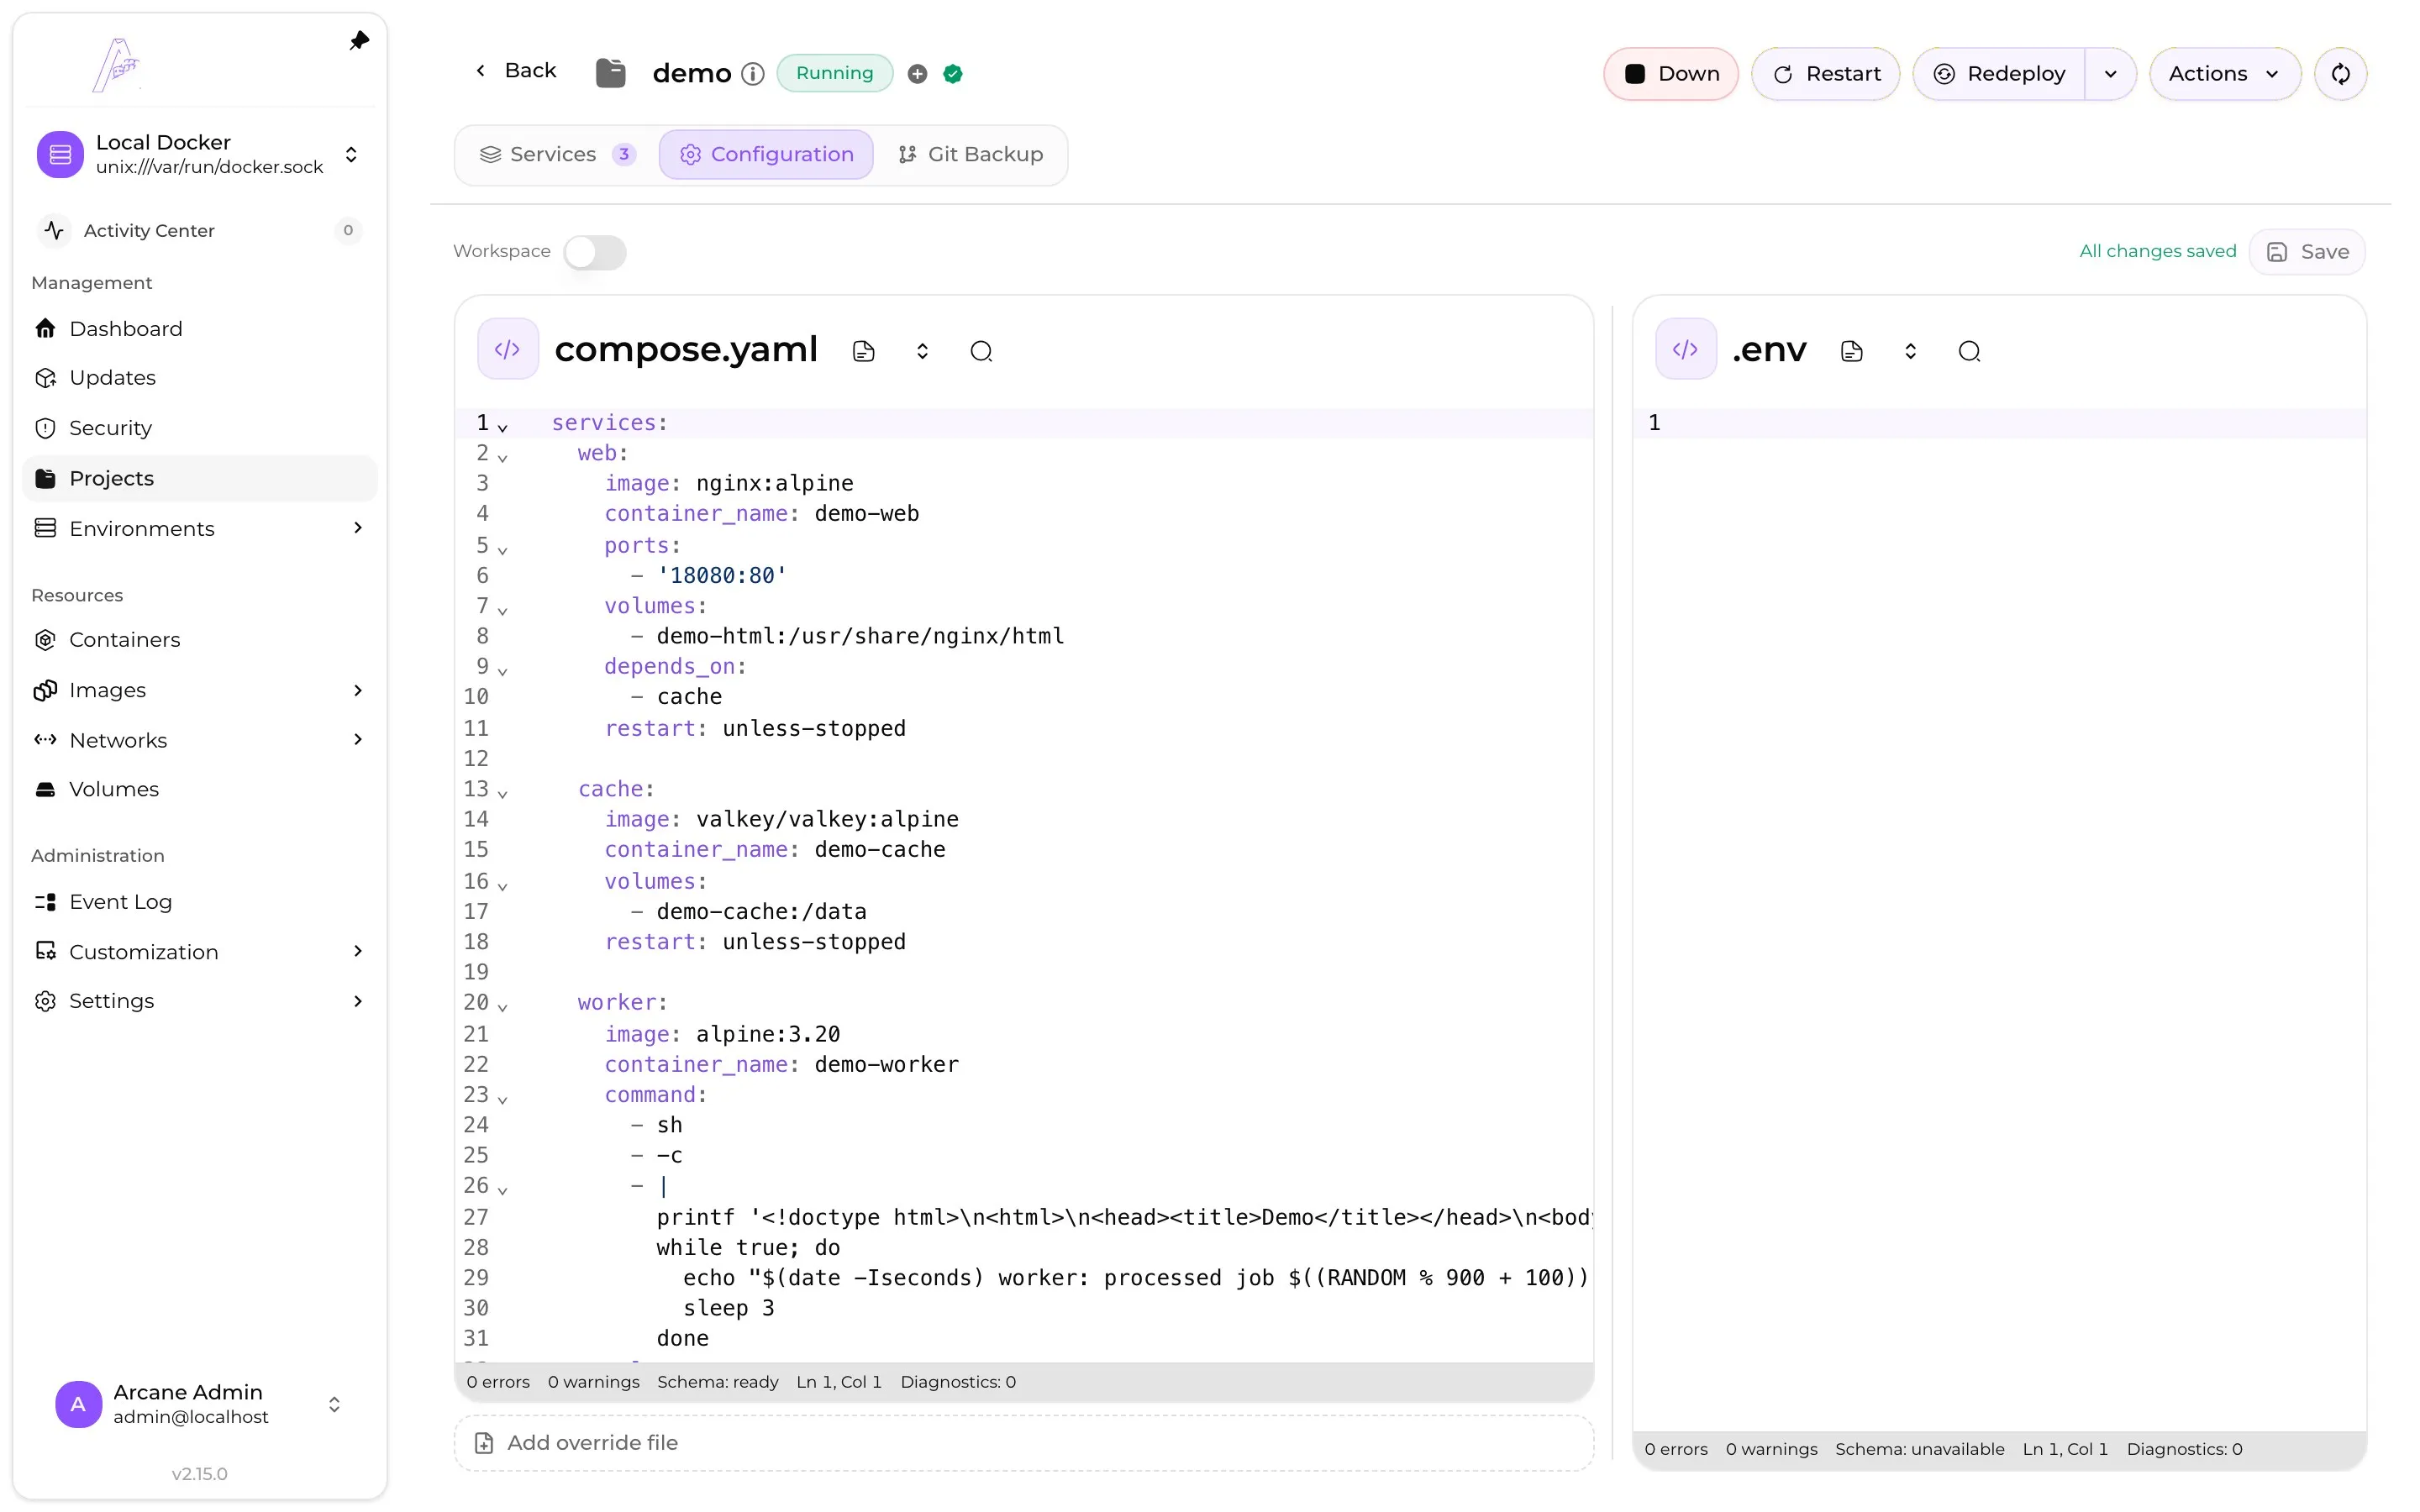This screenshot has height=1512, width=2420.
Task: Open Activity Center
Action: pyautogui.click(x=199, y=231)
